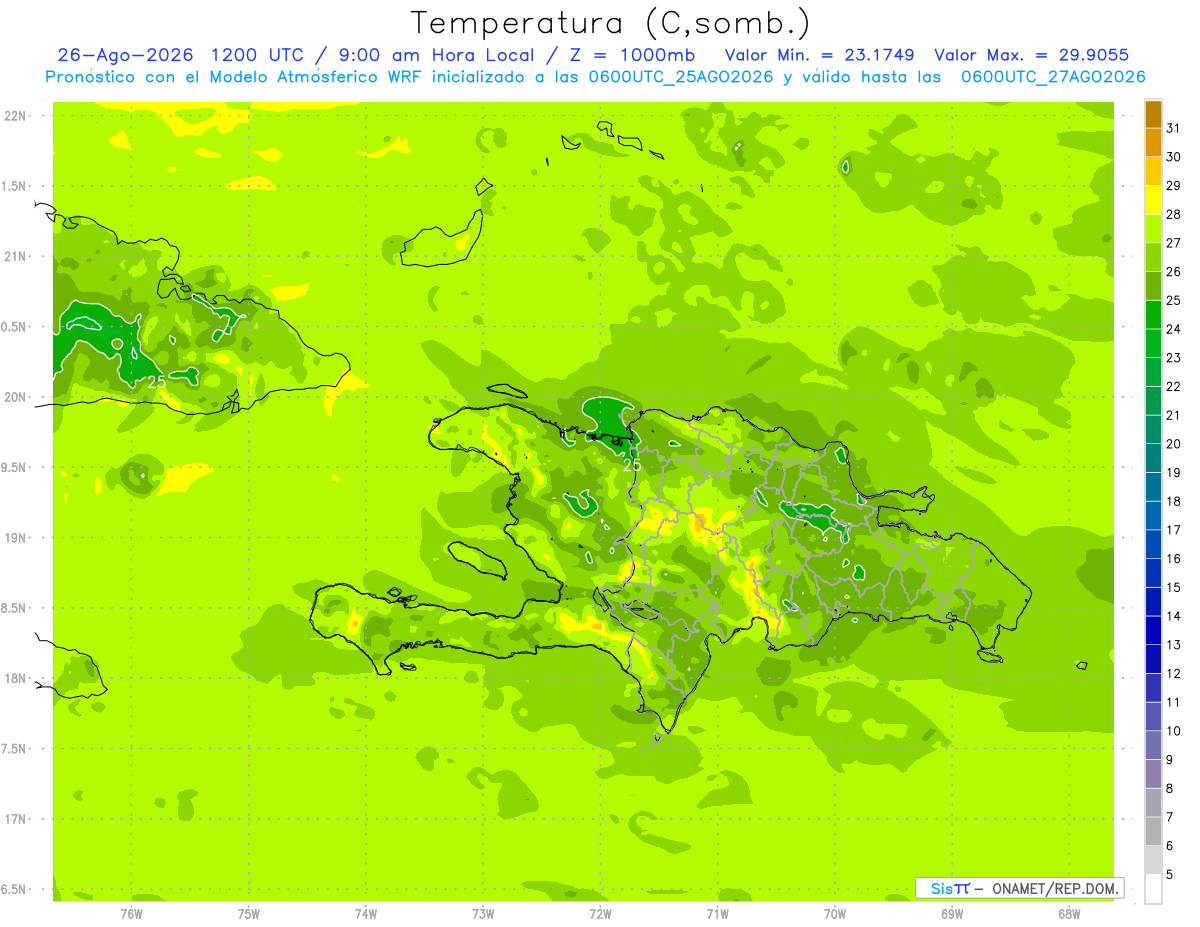The image size is (1200, 927).
Task: Click the "18N" latitude label
Action: tap(16, 679)
